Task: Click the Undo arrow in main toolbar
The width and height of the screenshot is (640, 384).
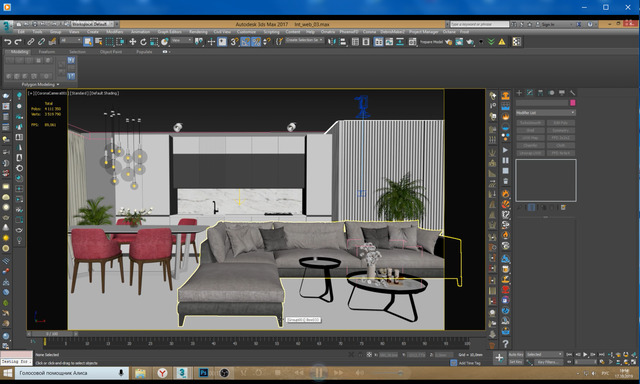Action: point(7,42)
